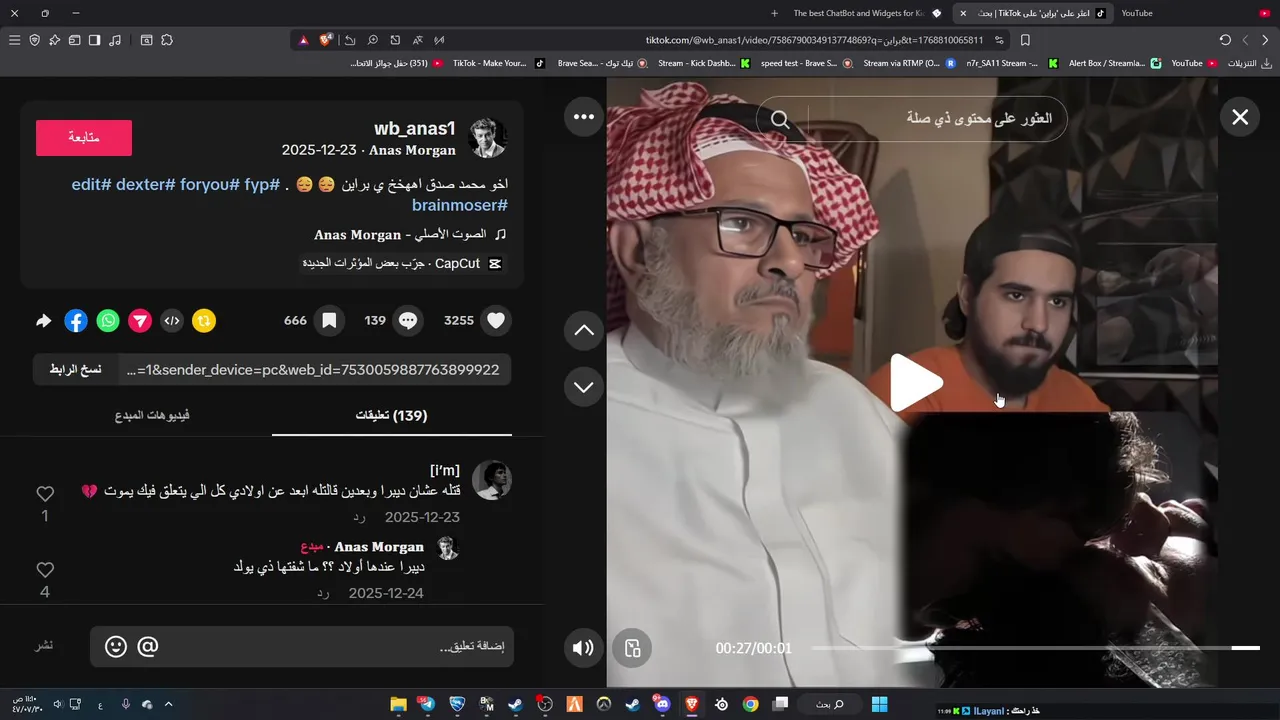Open File Explorer from the taskbar
1280x720 pixels.
398,704
